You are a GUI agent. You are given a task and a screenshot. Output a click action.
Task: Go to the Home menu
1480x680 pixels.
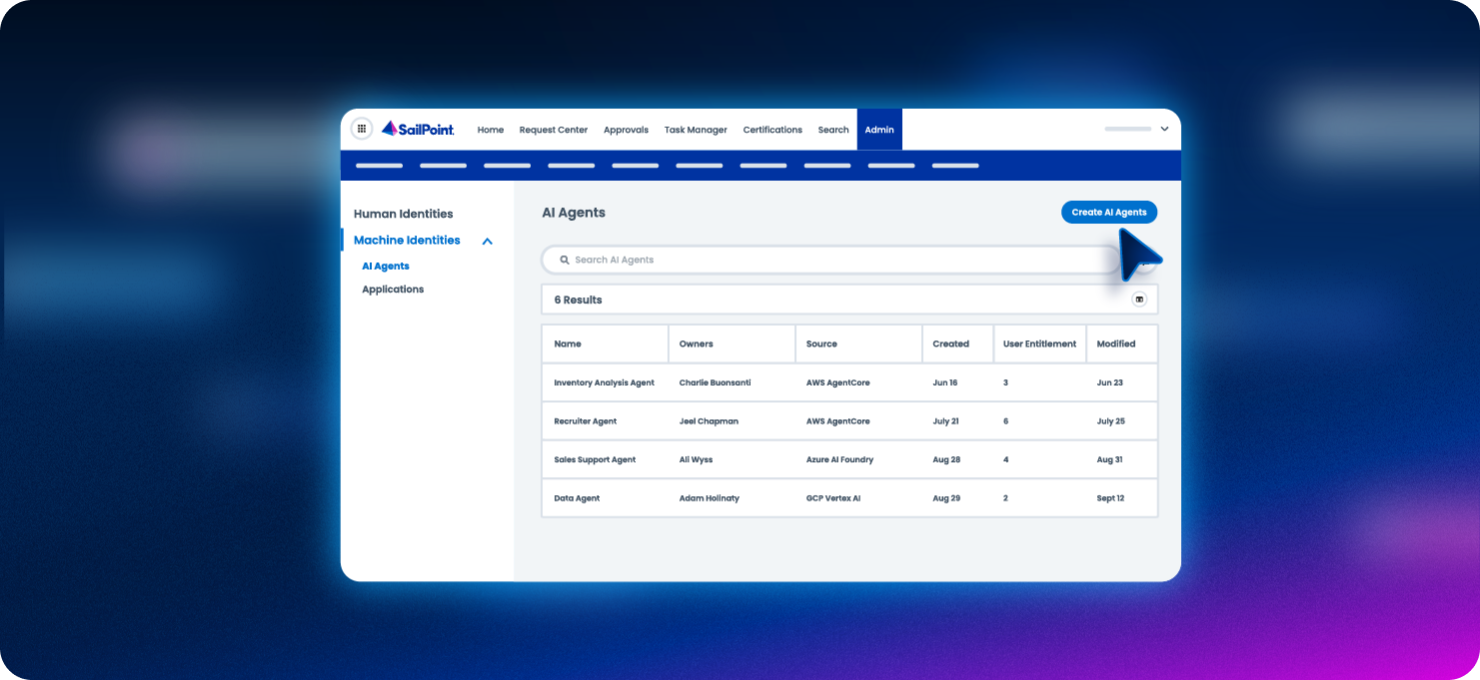click(490, 130)
